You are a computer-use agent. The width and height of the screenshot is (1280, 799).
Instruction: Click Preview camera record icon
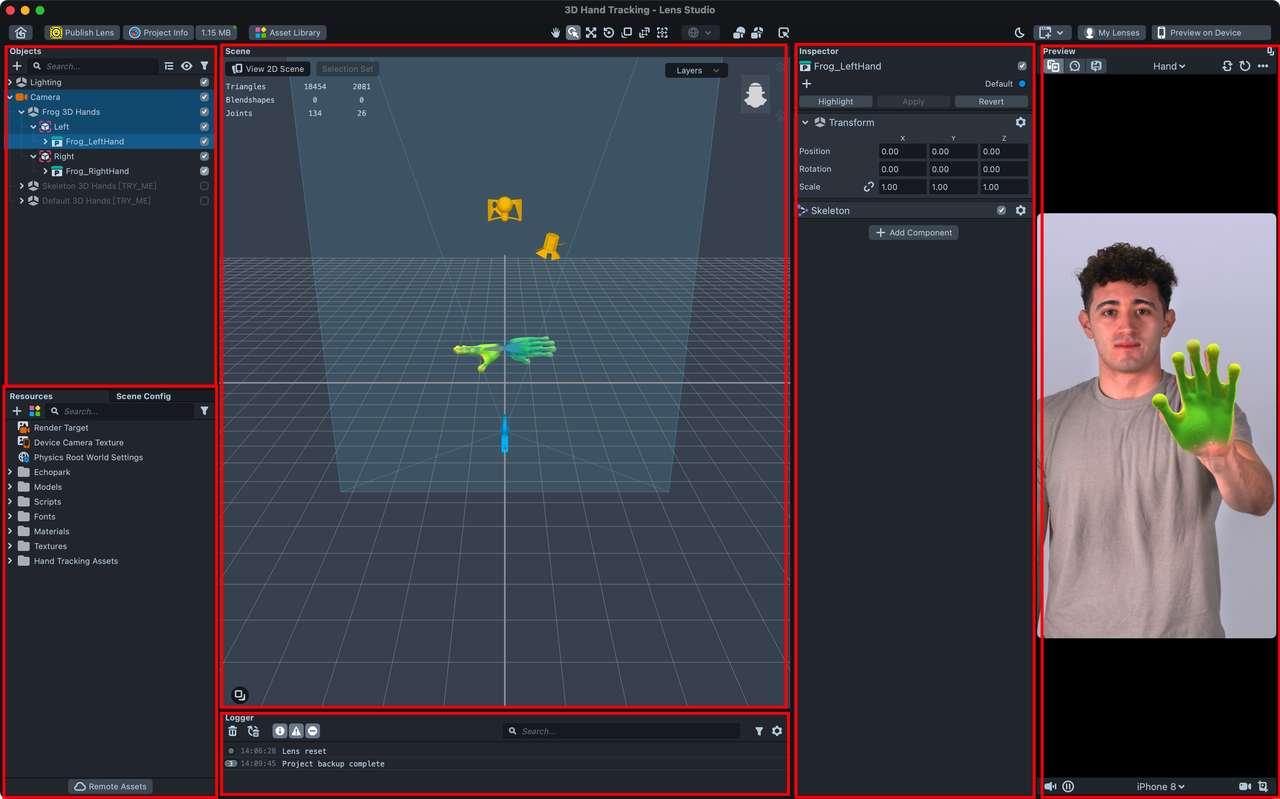(1245, 786)
